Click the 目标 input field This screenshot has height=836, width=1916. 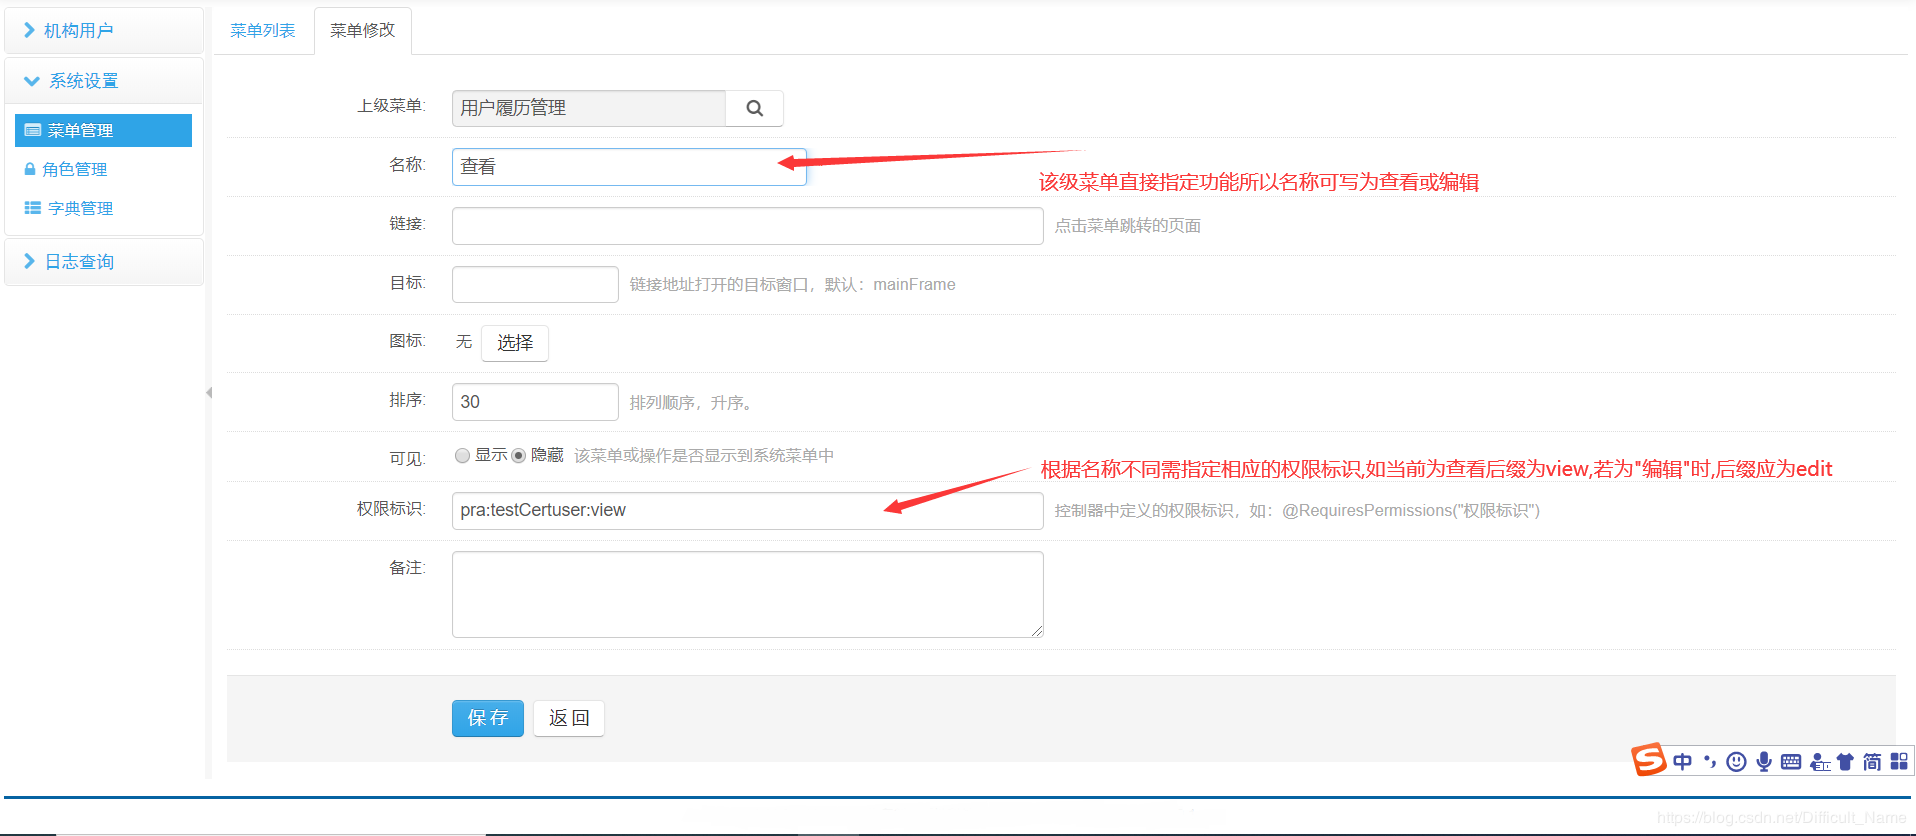pos(535,284)
